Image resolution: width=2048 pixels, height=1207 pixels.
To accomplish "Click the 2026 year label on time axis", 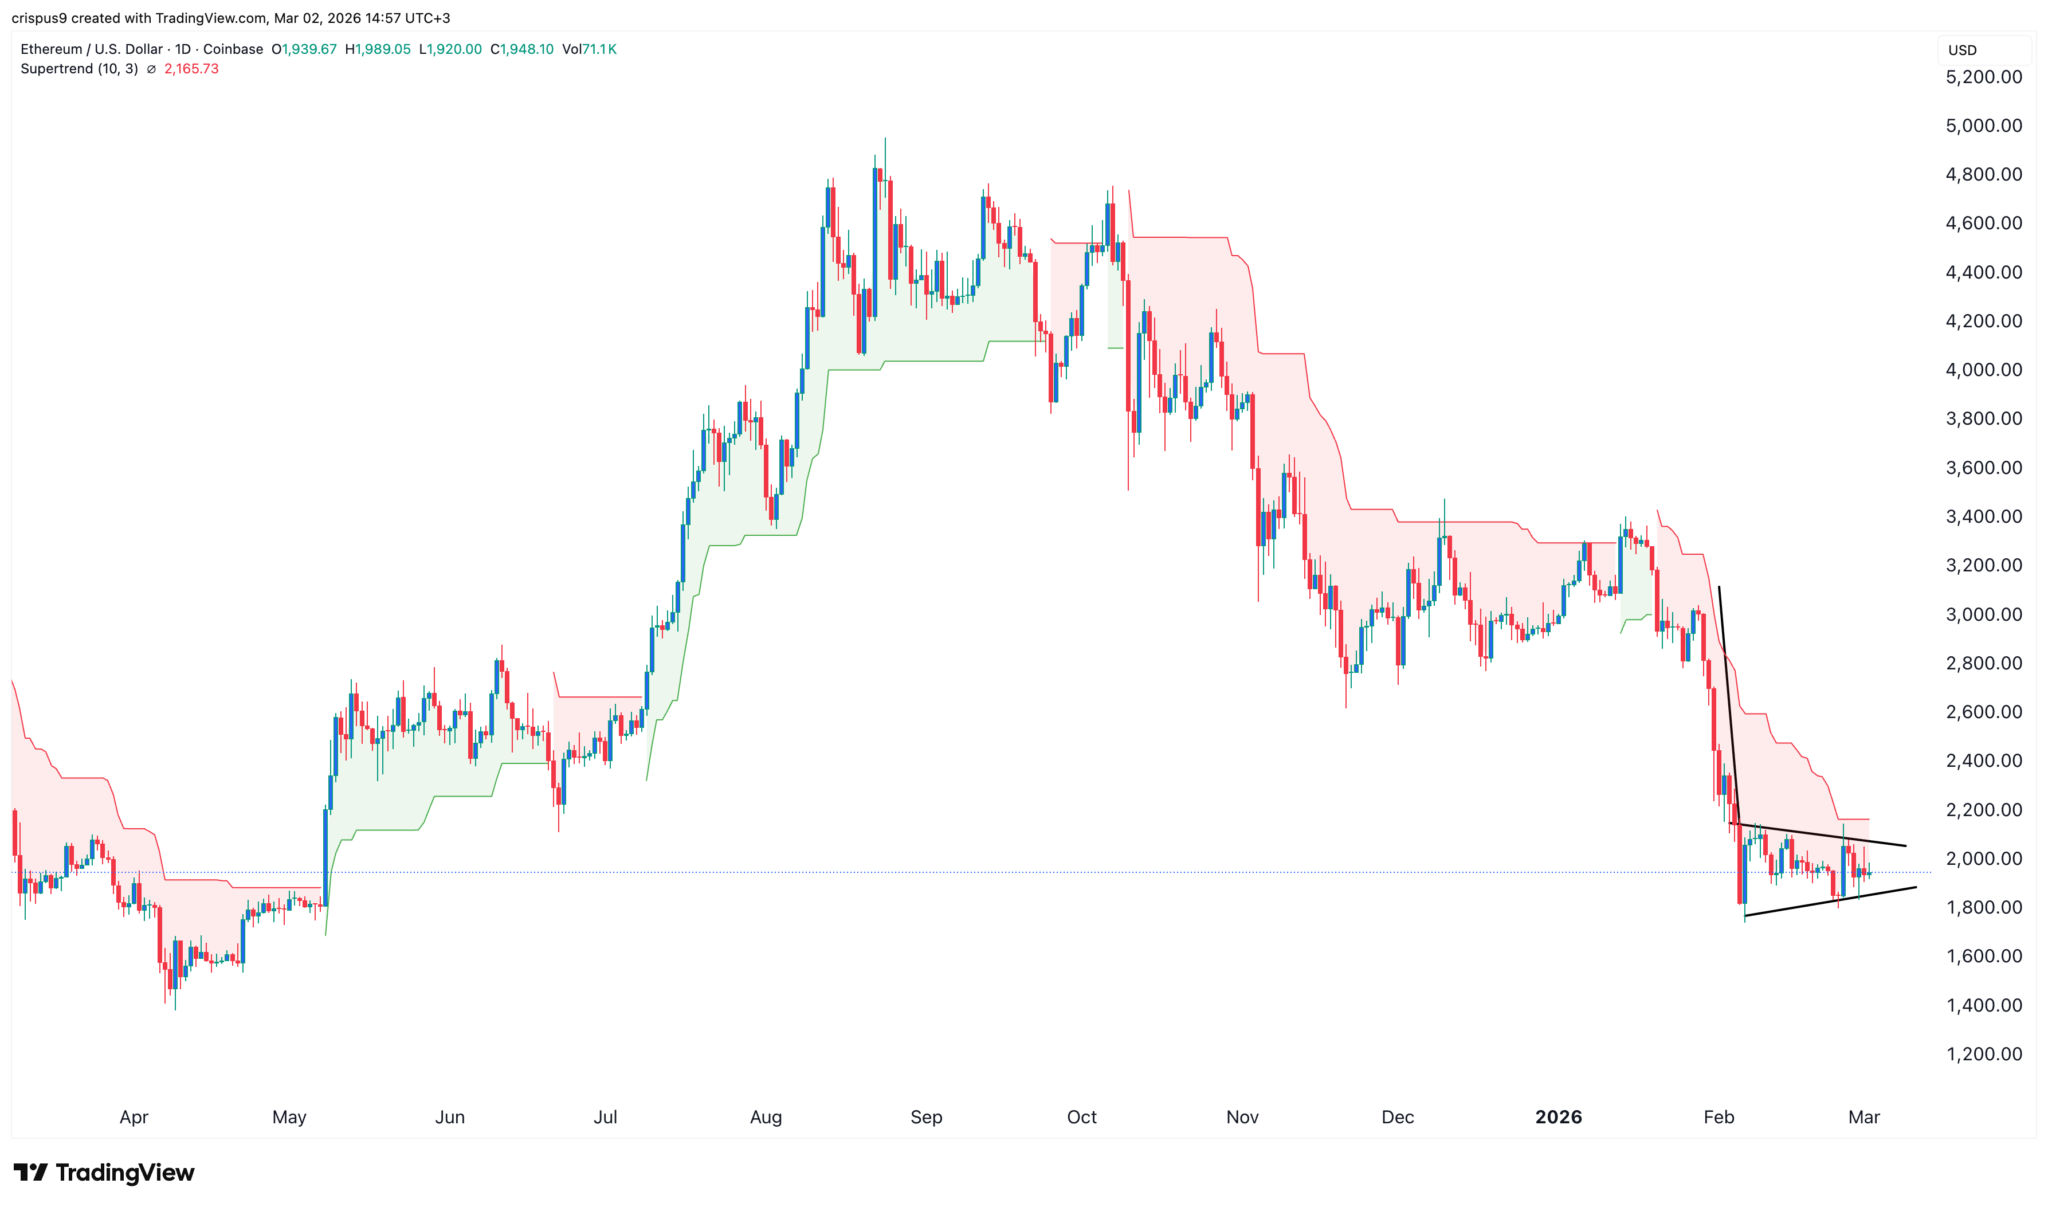I will click(1558, 1117).
